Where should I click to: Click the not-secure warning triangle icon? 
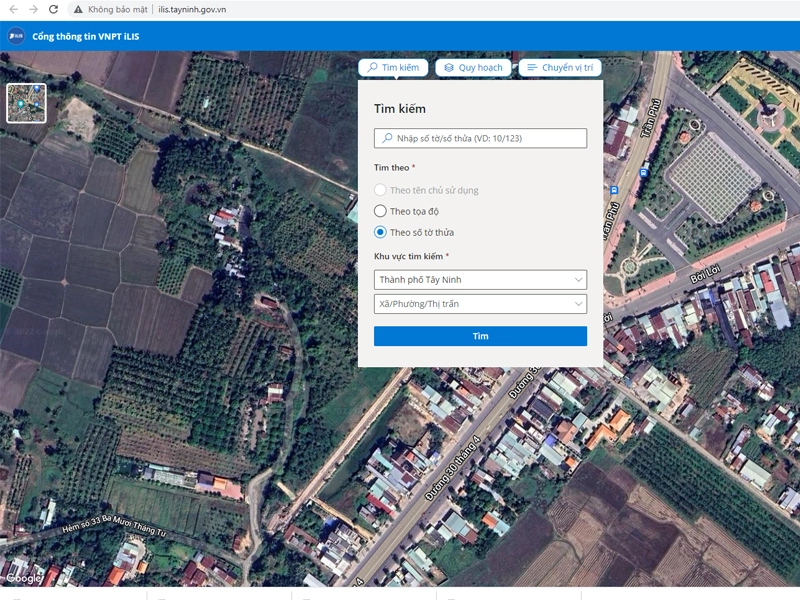tap(78, 9)
